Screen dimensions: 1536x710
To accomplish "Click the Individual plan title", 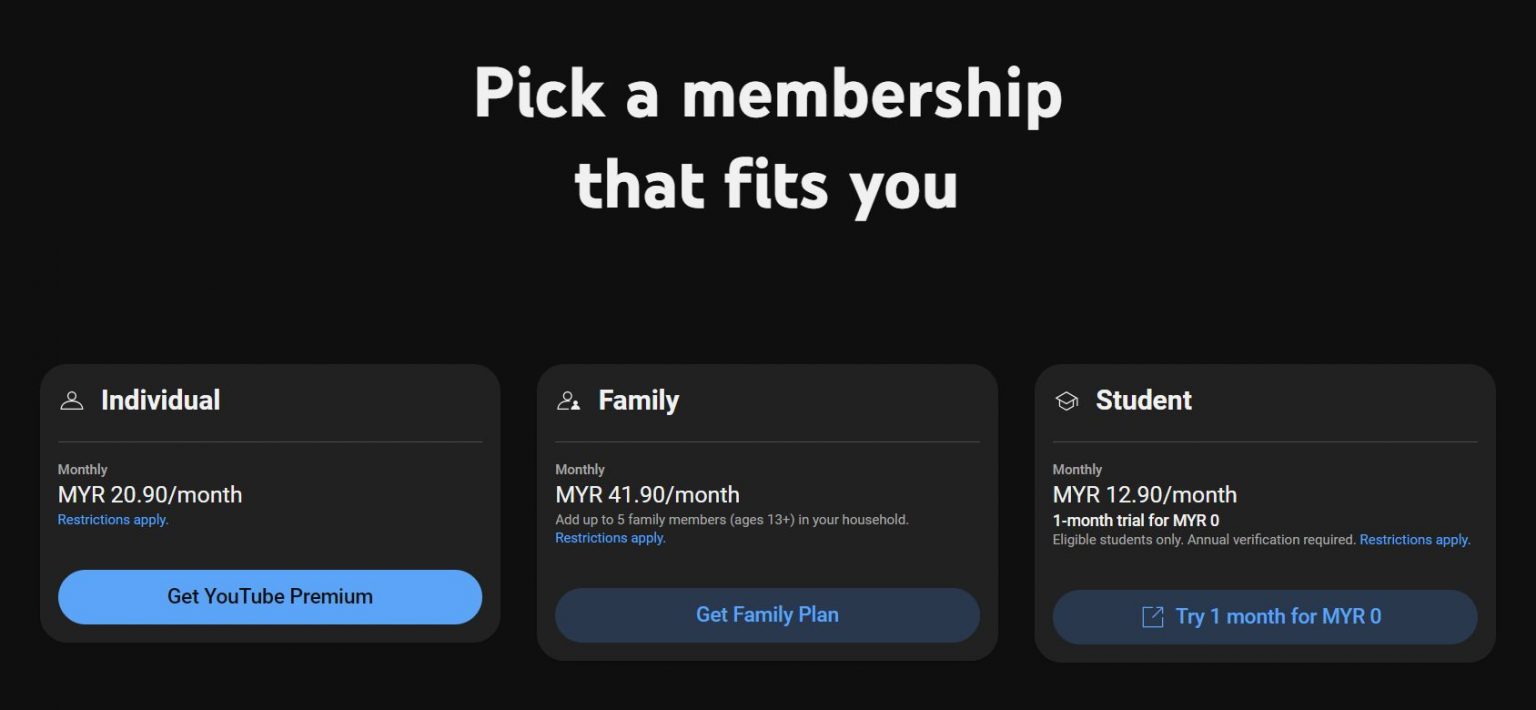I will point(160,400).
